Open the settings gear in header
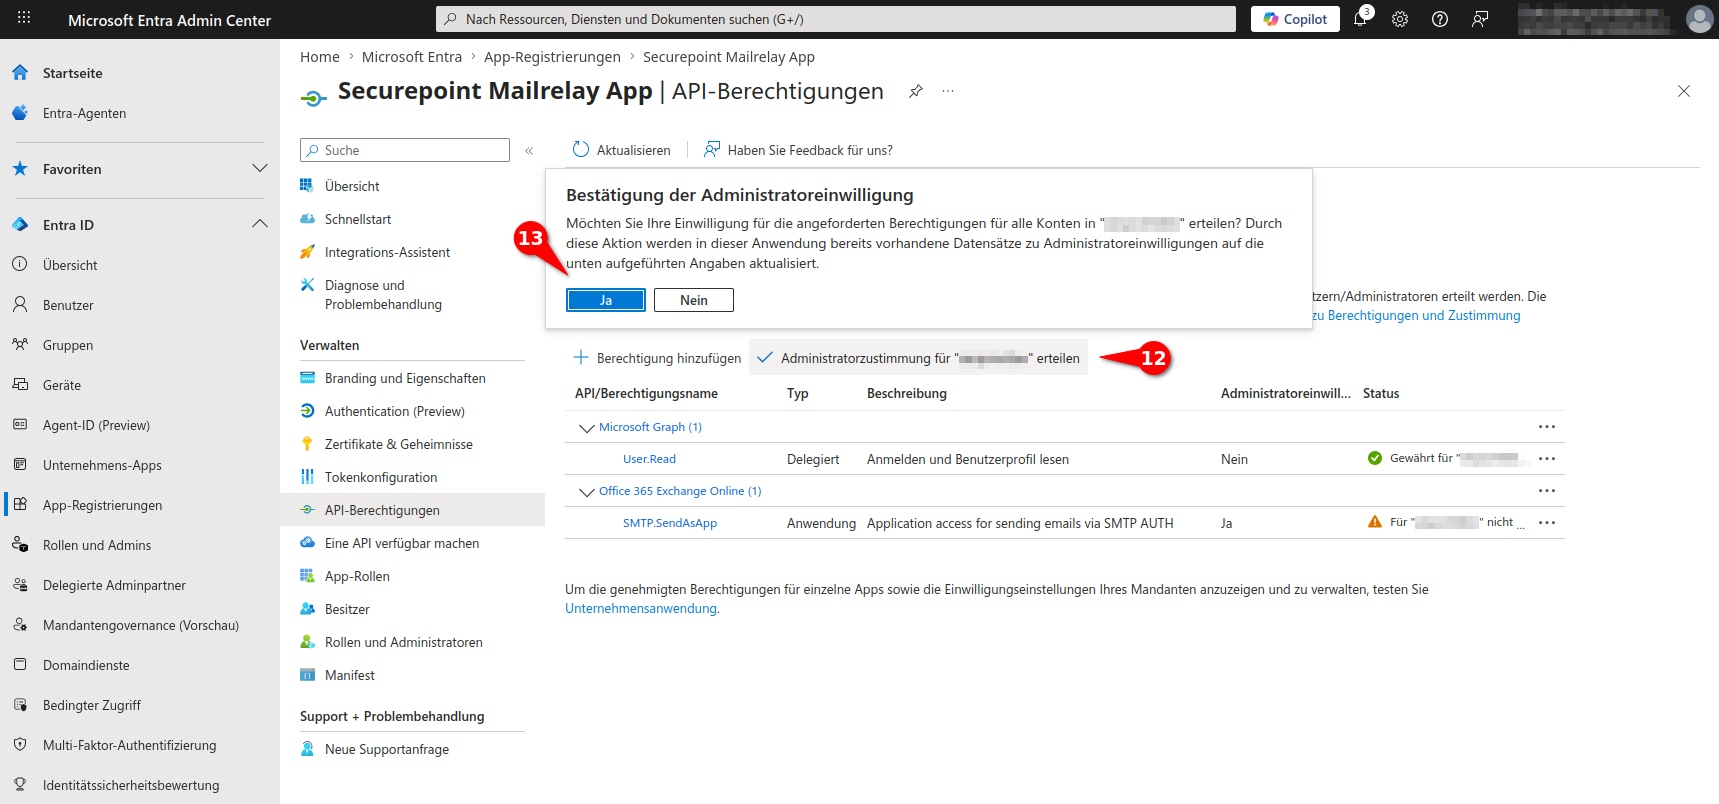This screenshot has height=804, width=1719. pyautogui.click(x=1400, y=19)
